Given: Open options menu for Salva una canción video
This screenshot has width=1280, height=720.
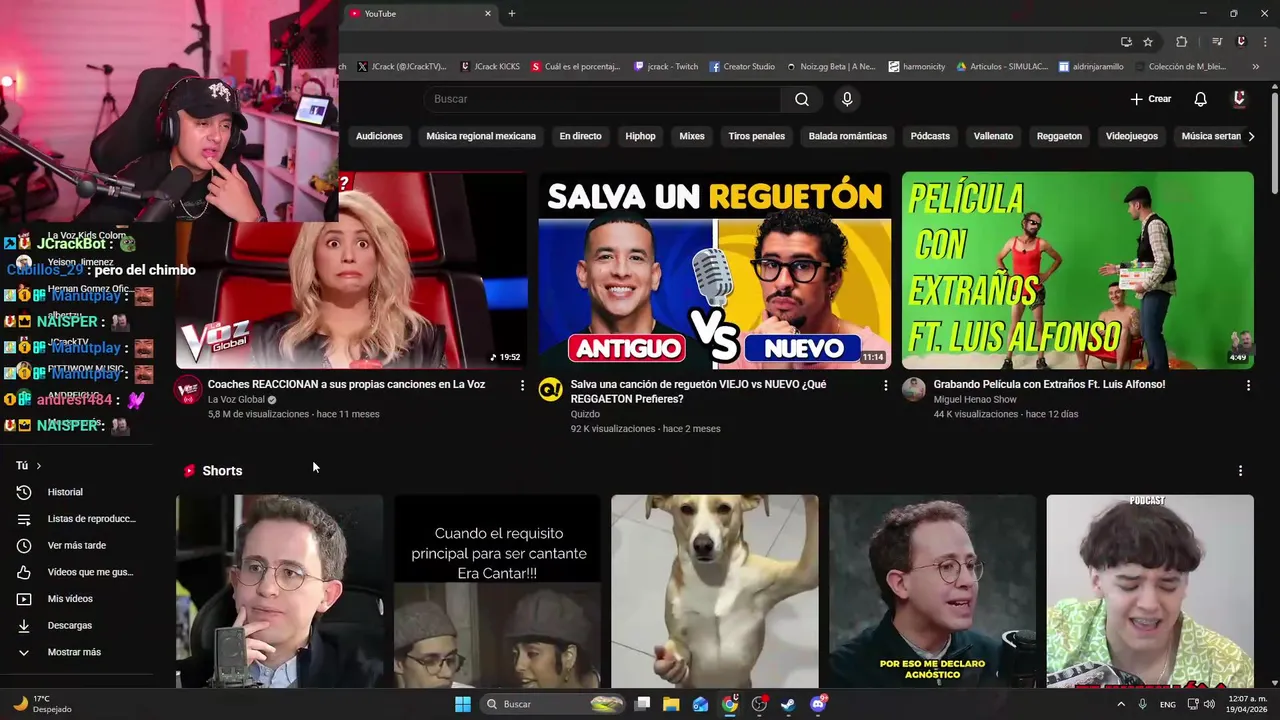Looking at the screenshot, I should [885, 385].
